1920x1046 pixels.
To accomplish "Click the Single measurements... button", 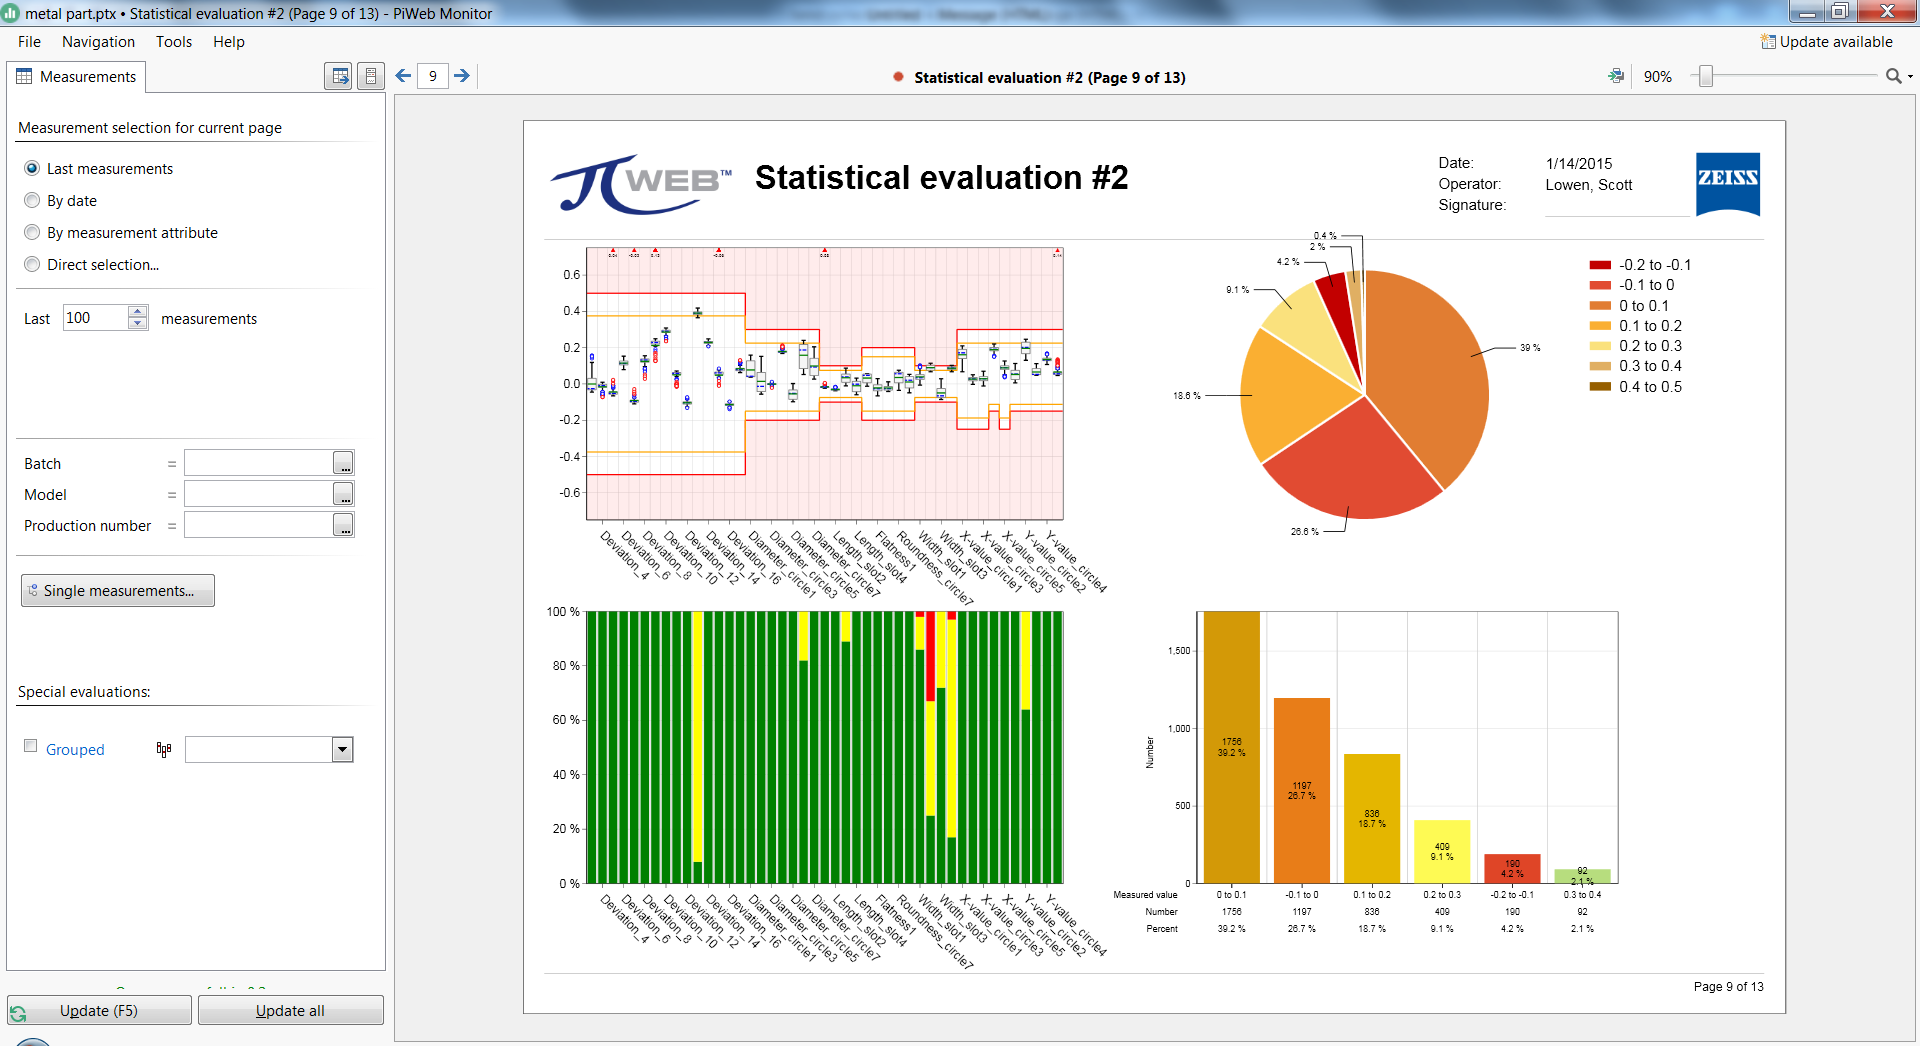I will click(118, 591).
